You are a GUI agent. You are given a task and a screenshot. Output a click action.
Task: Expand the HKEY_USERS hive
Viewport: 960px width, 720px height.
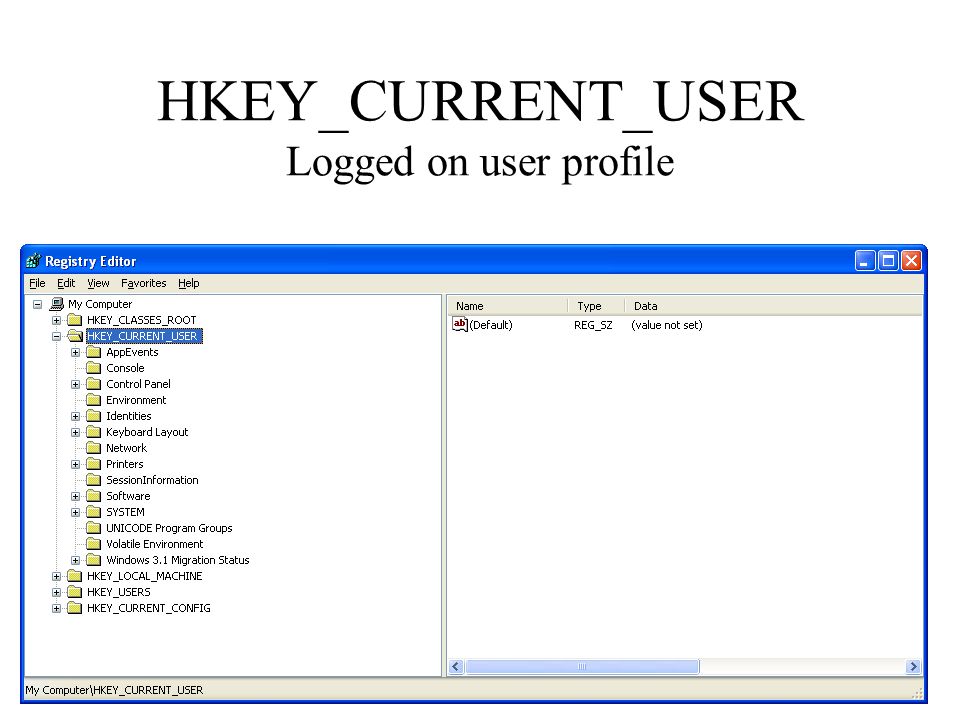[x=56, y=592]
